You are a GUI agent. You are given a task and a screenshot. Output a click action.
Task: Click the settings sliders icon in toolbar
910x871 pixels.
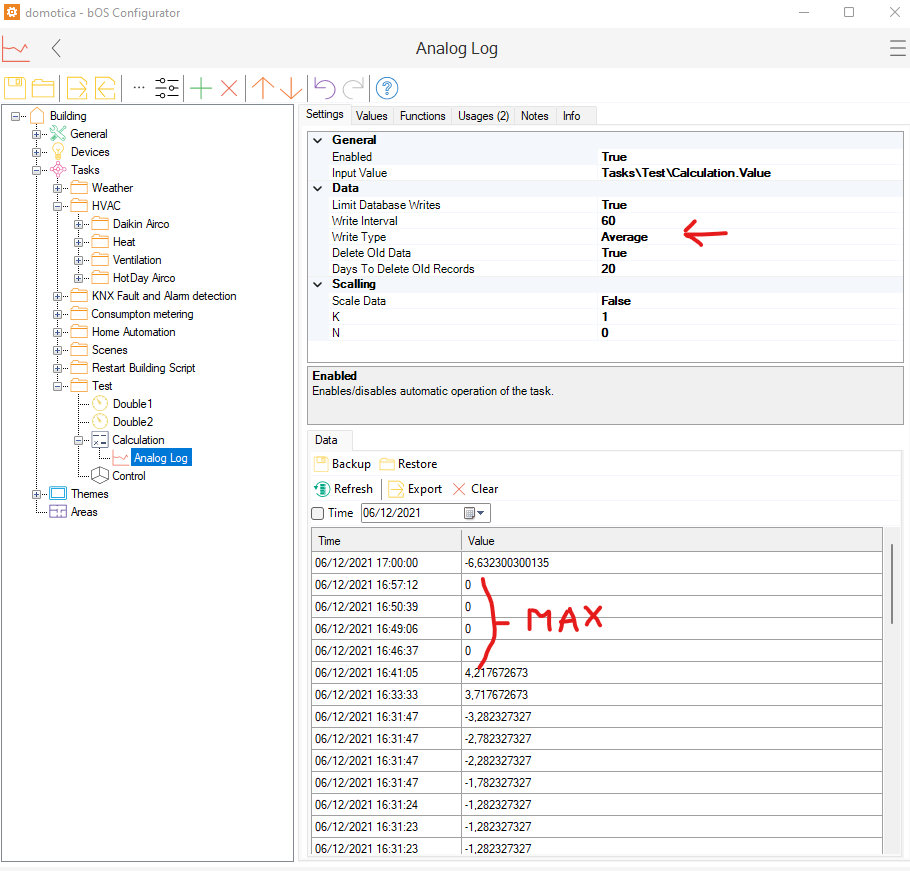tap(167, 88)
